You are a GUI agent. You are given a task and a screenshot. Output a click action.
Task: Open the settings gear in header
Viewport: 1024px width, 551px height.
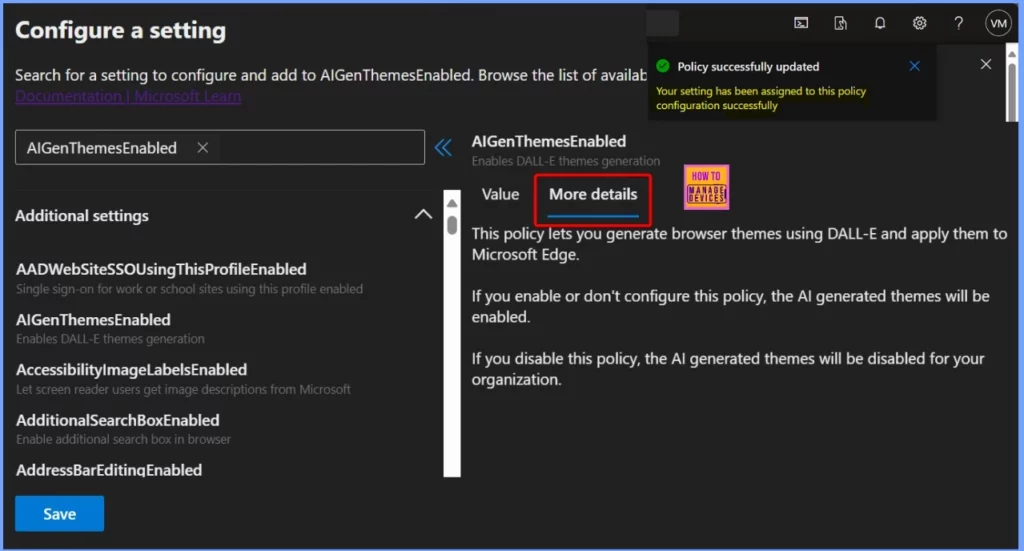920,24
